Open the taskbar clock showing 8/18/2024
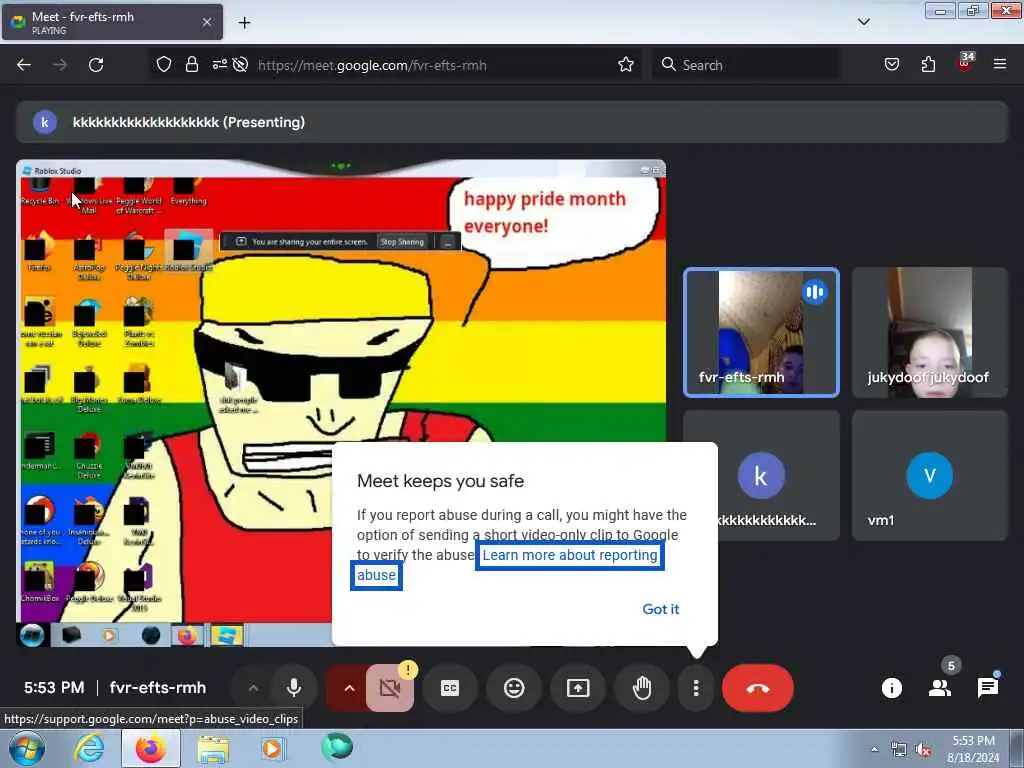The height and width of the screenshot is (768, 1024). tap(973, 749)
